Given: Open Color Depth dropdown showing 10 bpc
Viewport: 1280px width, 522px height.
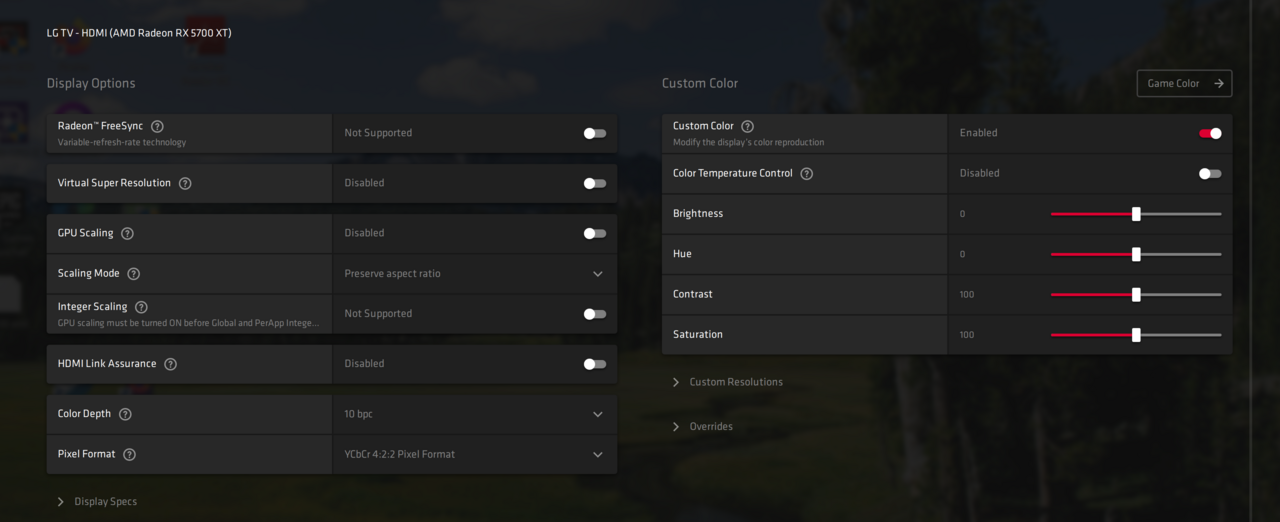Looking at the screenshot, I should [x=475, y=414].
